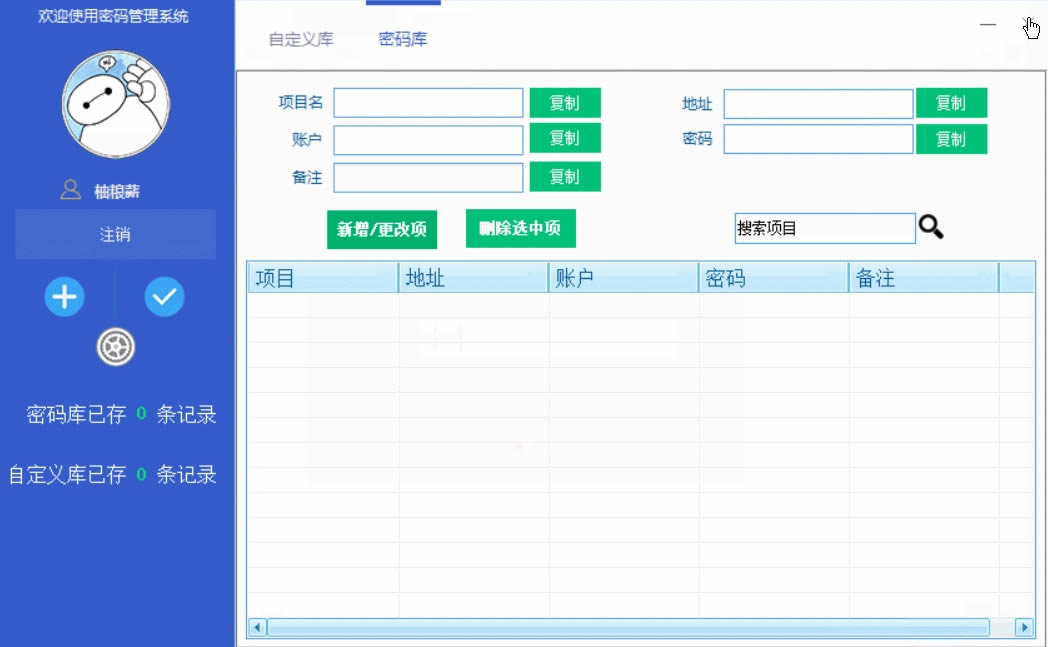This screenshot has height=647, width=1048.
Task: Click the Baymax profile avatar
Action: pos(116,104)
